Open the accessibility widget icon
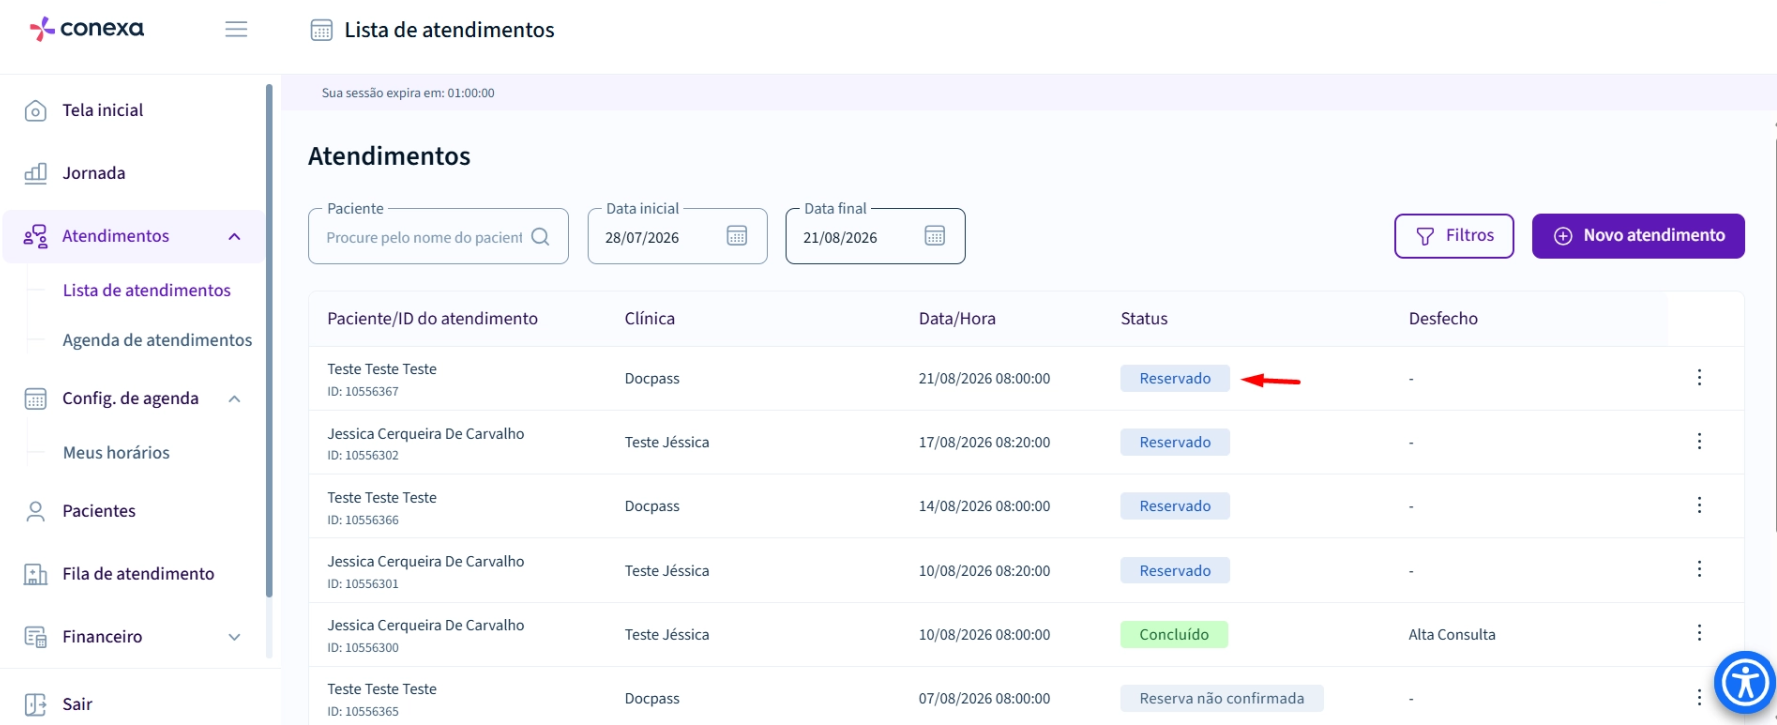 1745,683
